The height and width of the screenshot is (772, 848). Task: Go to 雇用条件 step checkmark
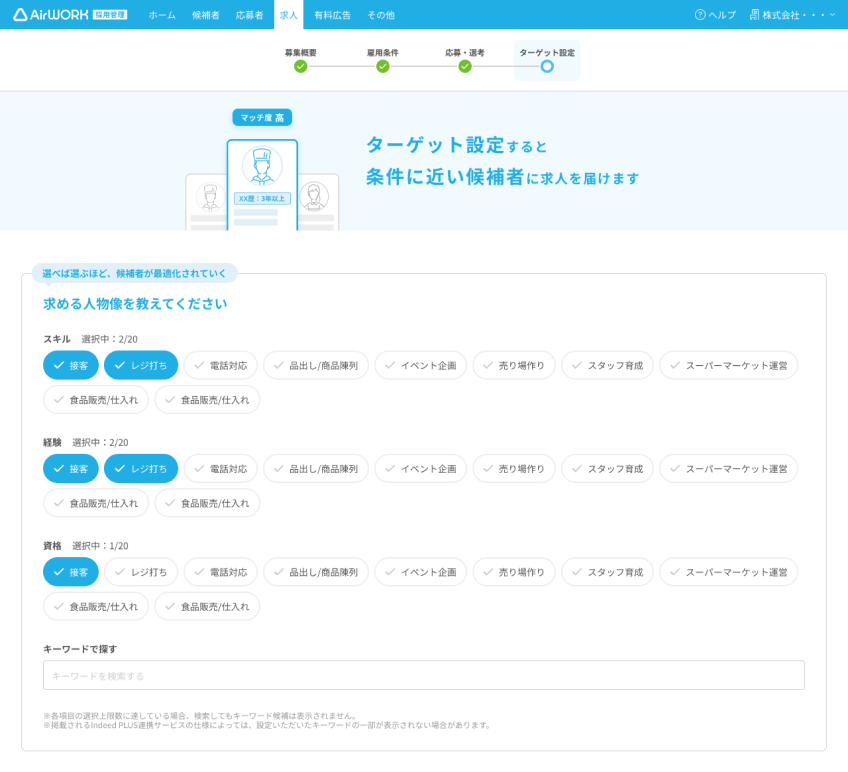(x=383, y=67)
